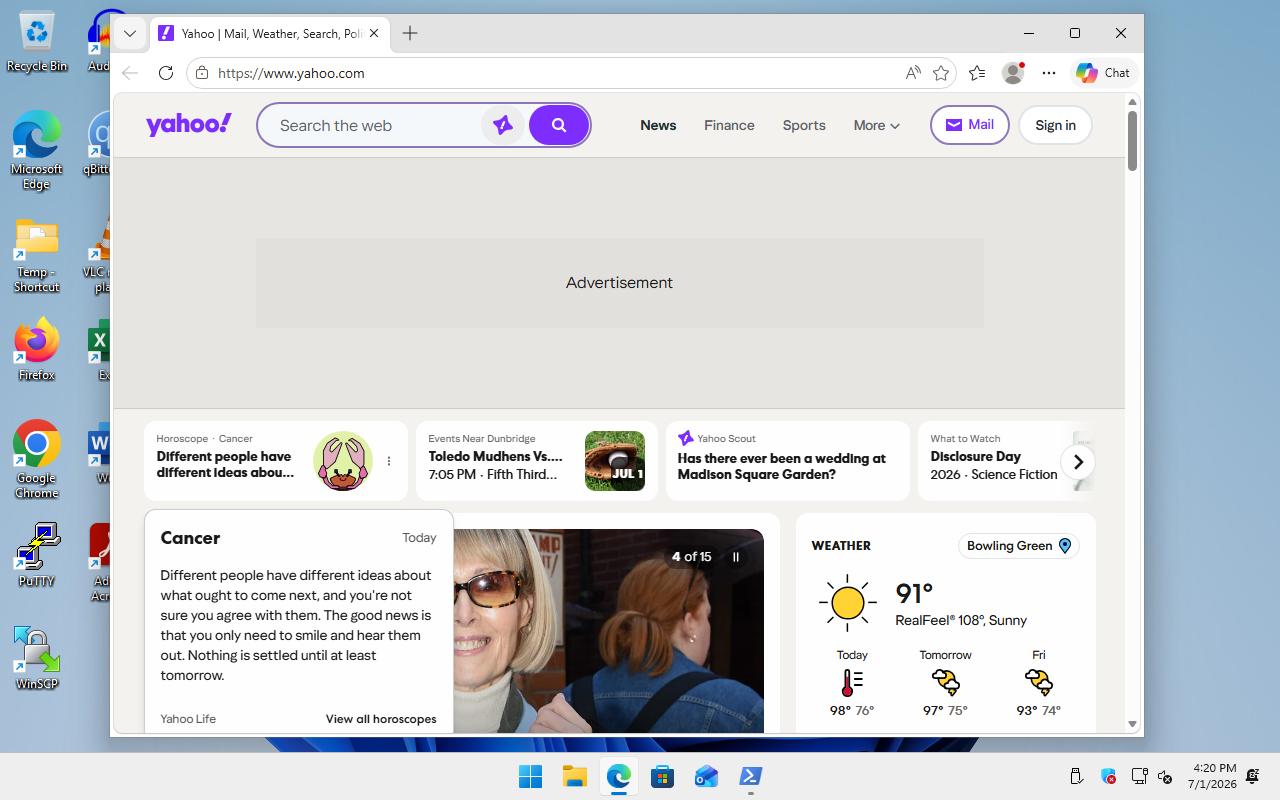The height and width of the screenshot is (800, 1280).
Task: Refresh the Yahoo page
Action: point(166,73)
